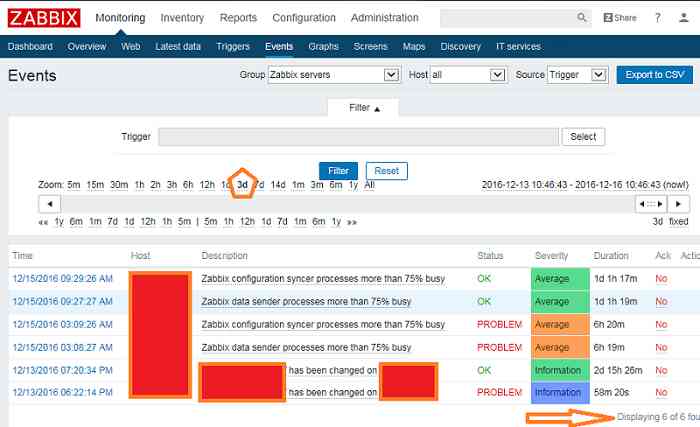Image resolution: width=700 pixels, height=427 pixels.
Task: Click the timeline left arrow button
Action: point(50,204)
